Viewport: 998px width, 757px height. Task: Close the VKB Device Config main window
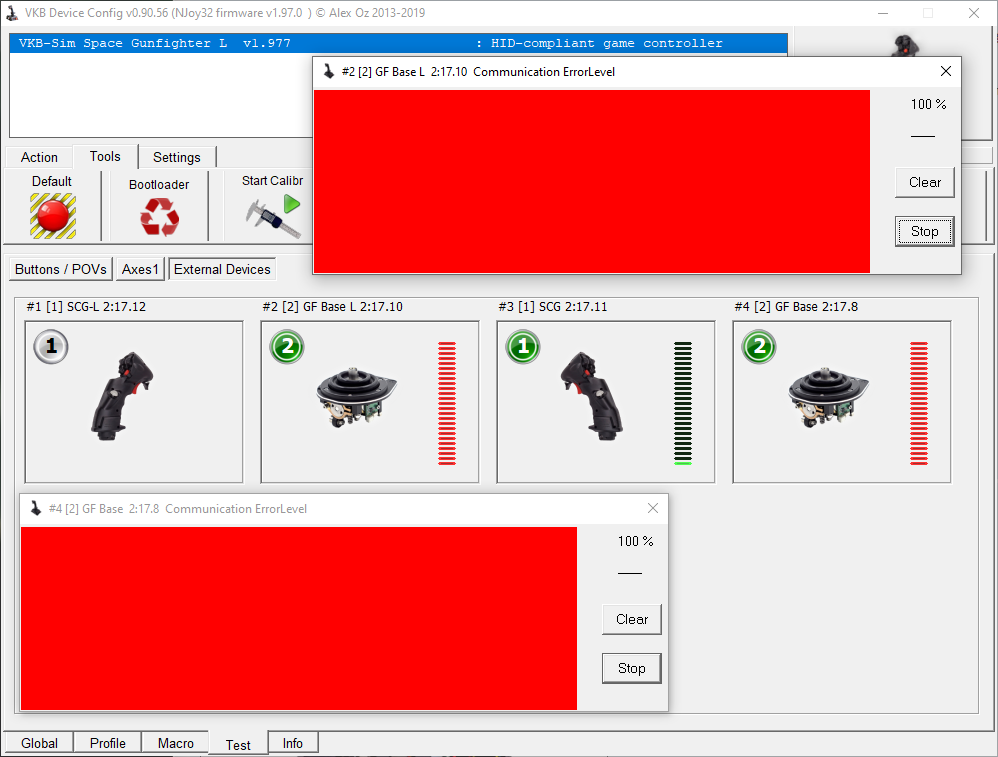coord(974,13)
